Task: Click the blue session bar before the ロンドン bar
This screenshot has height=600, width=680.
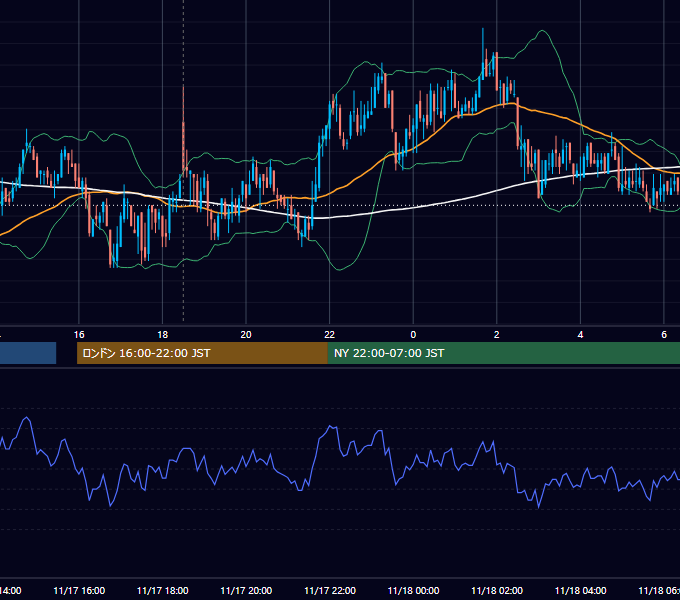Action: (28, 353)
